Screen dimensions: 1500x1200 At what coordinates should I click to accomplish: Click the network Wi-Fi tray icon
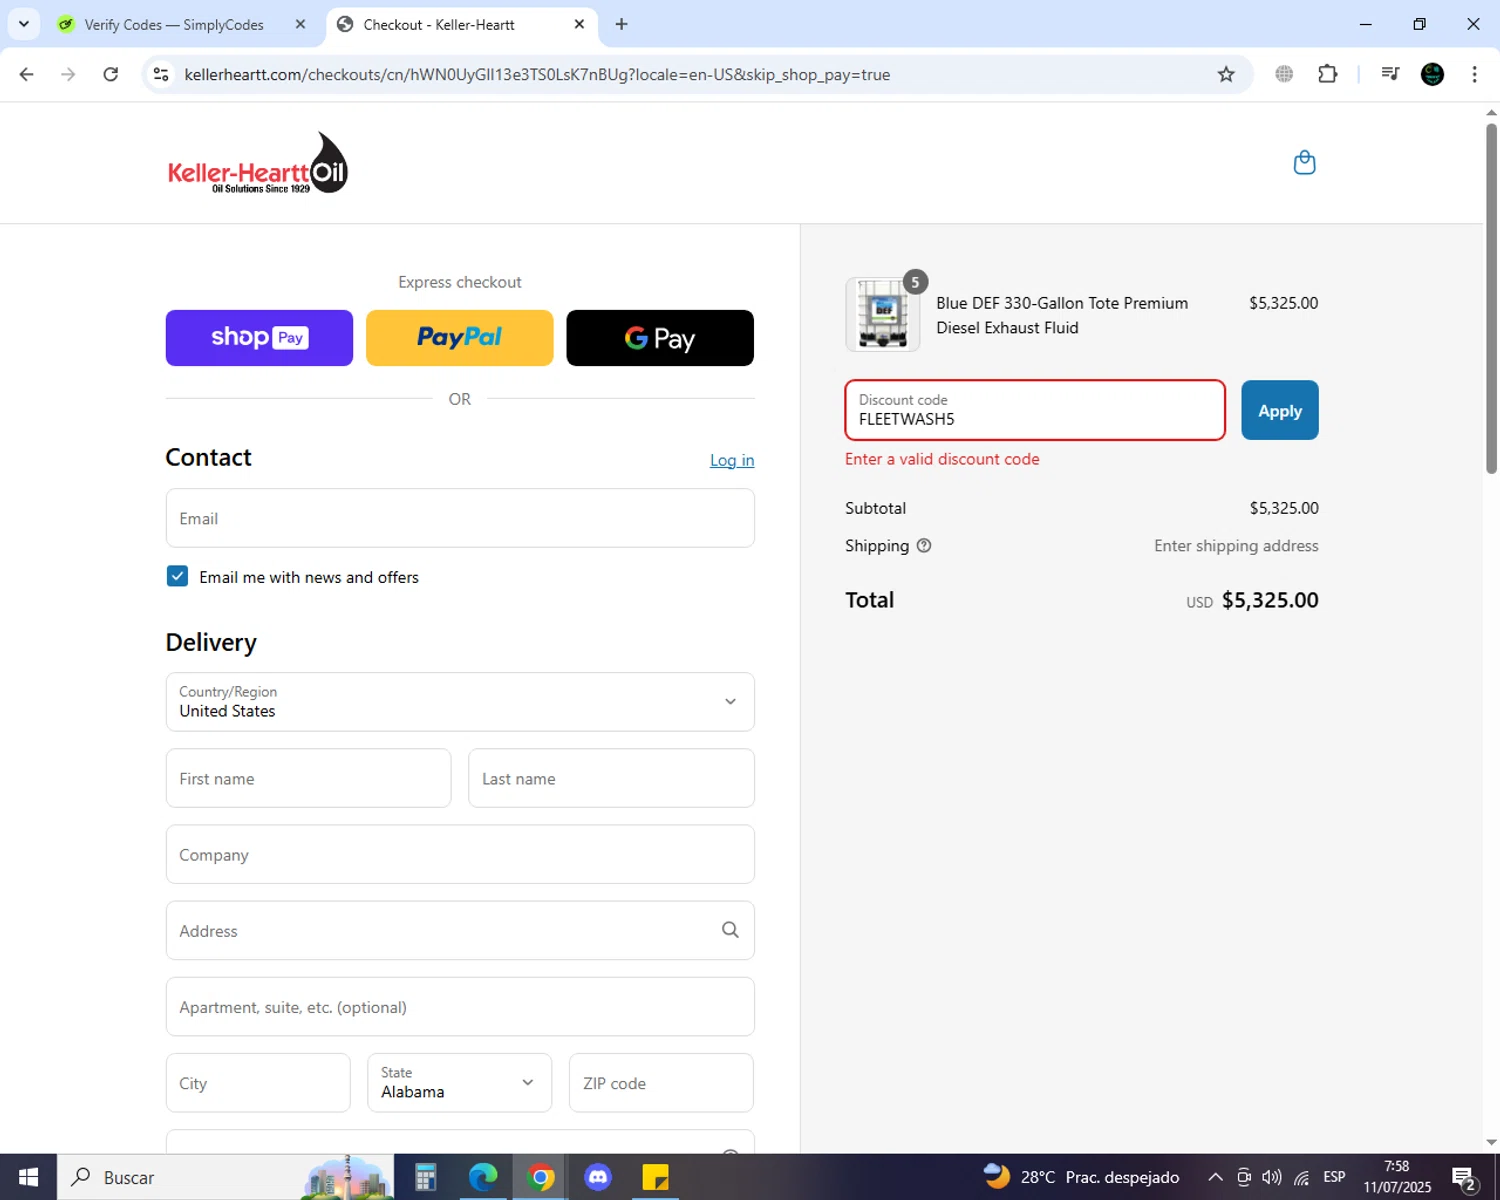[x=1301, y=1177]
